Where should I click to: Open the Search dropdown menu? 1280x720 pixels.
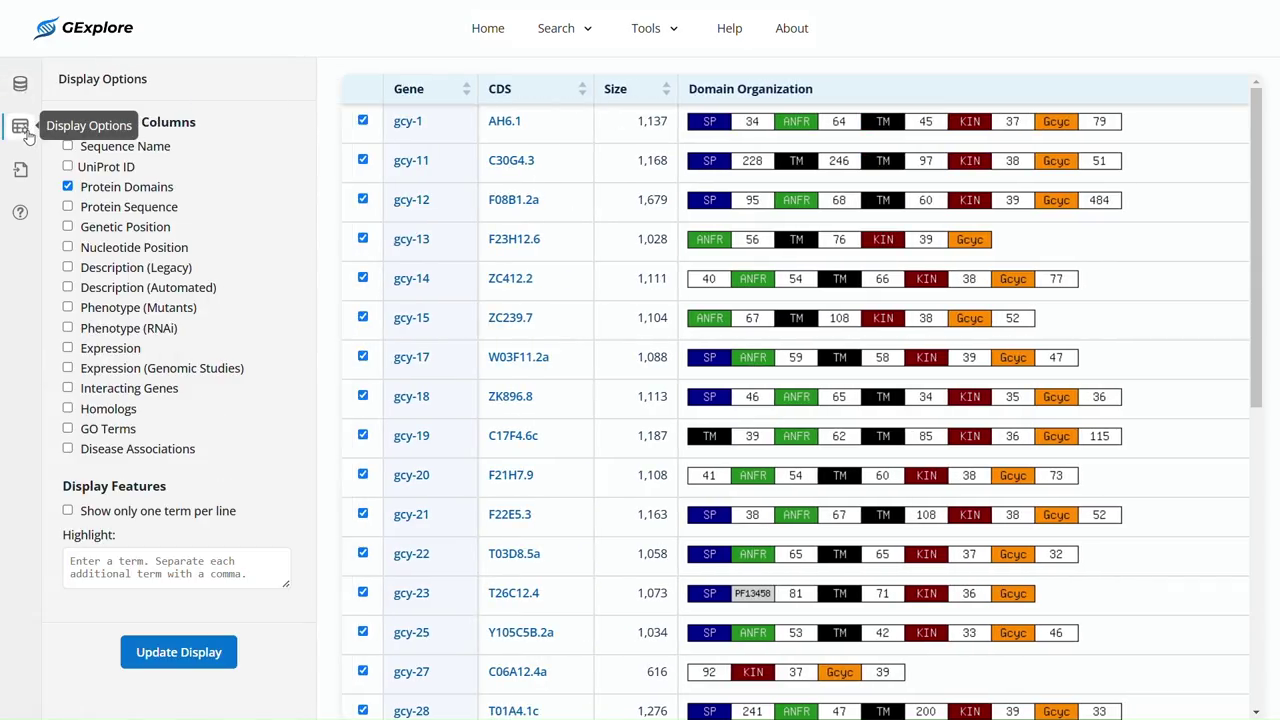565,28
